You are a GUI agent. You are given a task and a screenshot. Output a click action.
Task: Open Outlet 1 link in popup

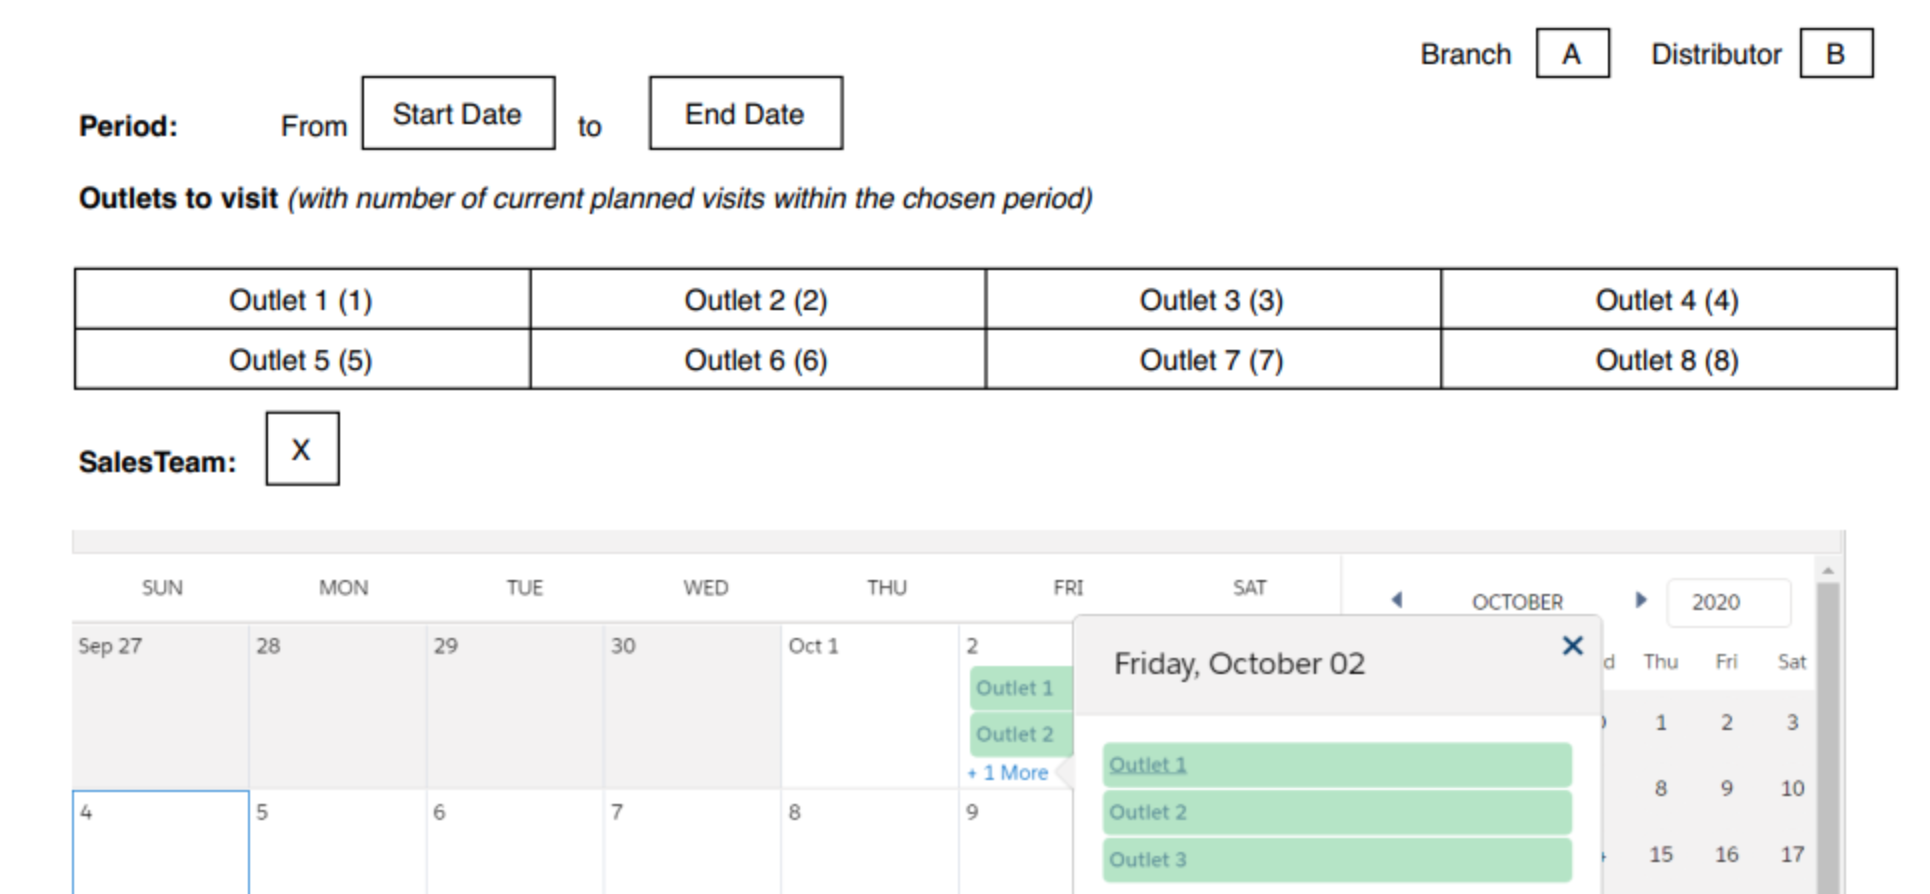(1147, 765)
